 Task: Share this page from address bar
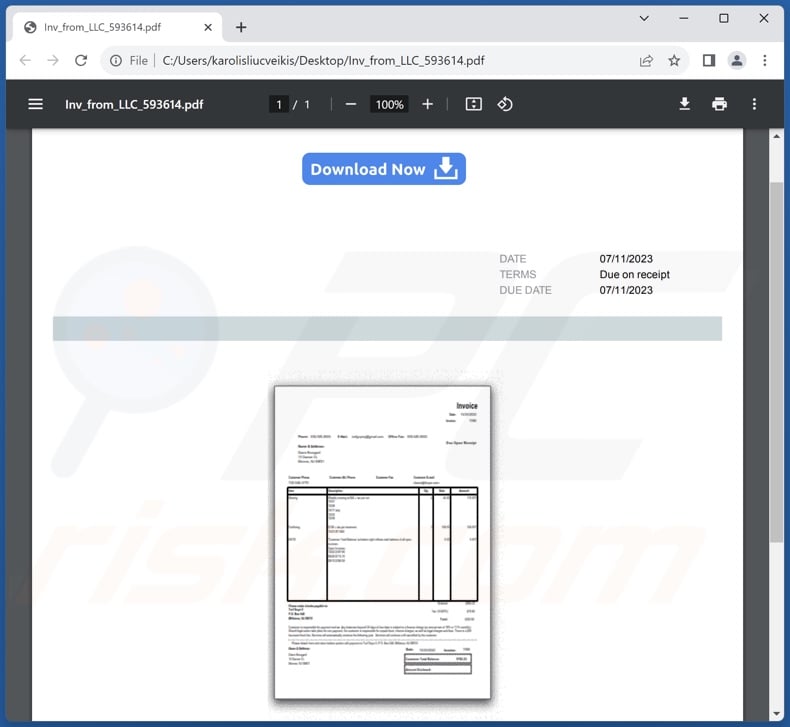(x=647, y=60)
